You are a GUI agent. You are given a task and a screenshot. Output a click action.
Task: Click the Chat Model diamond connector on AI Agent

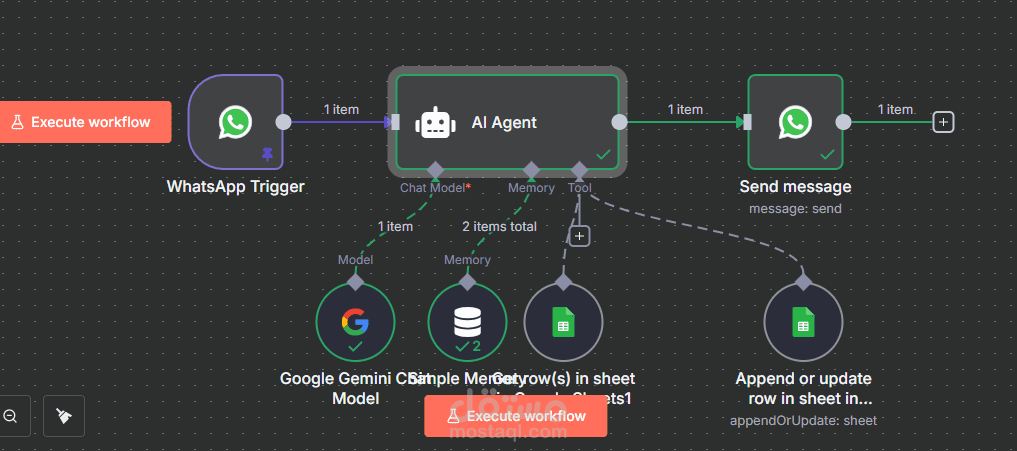pos(435,170)
